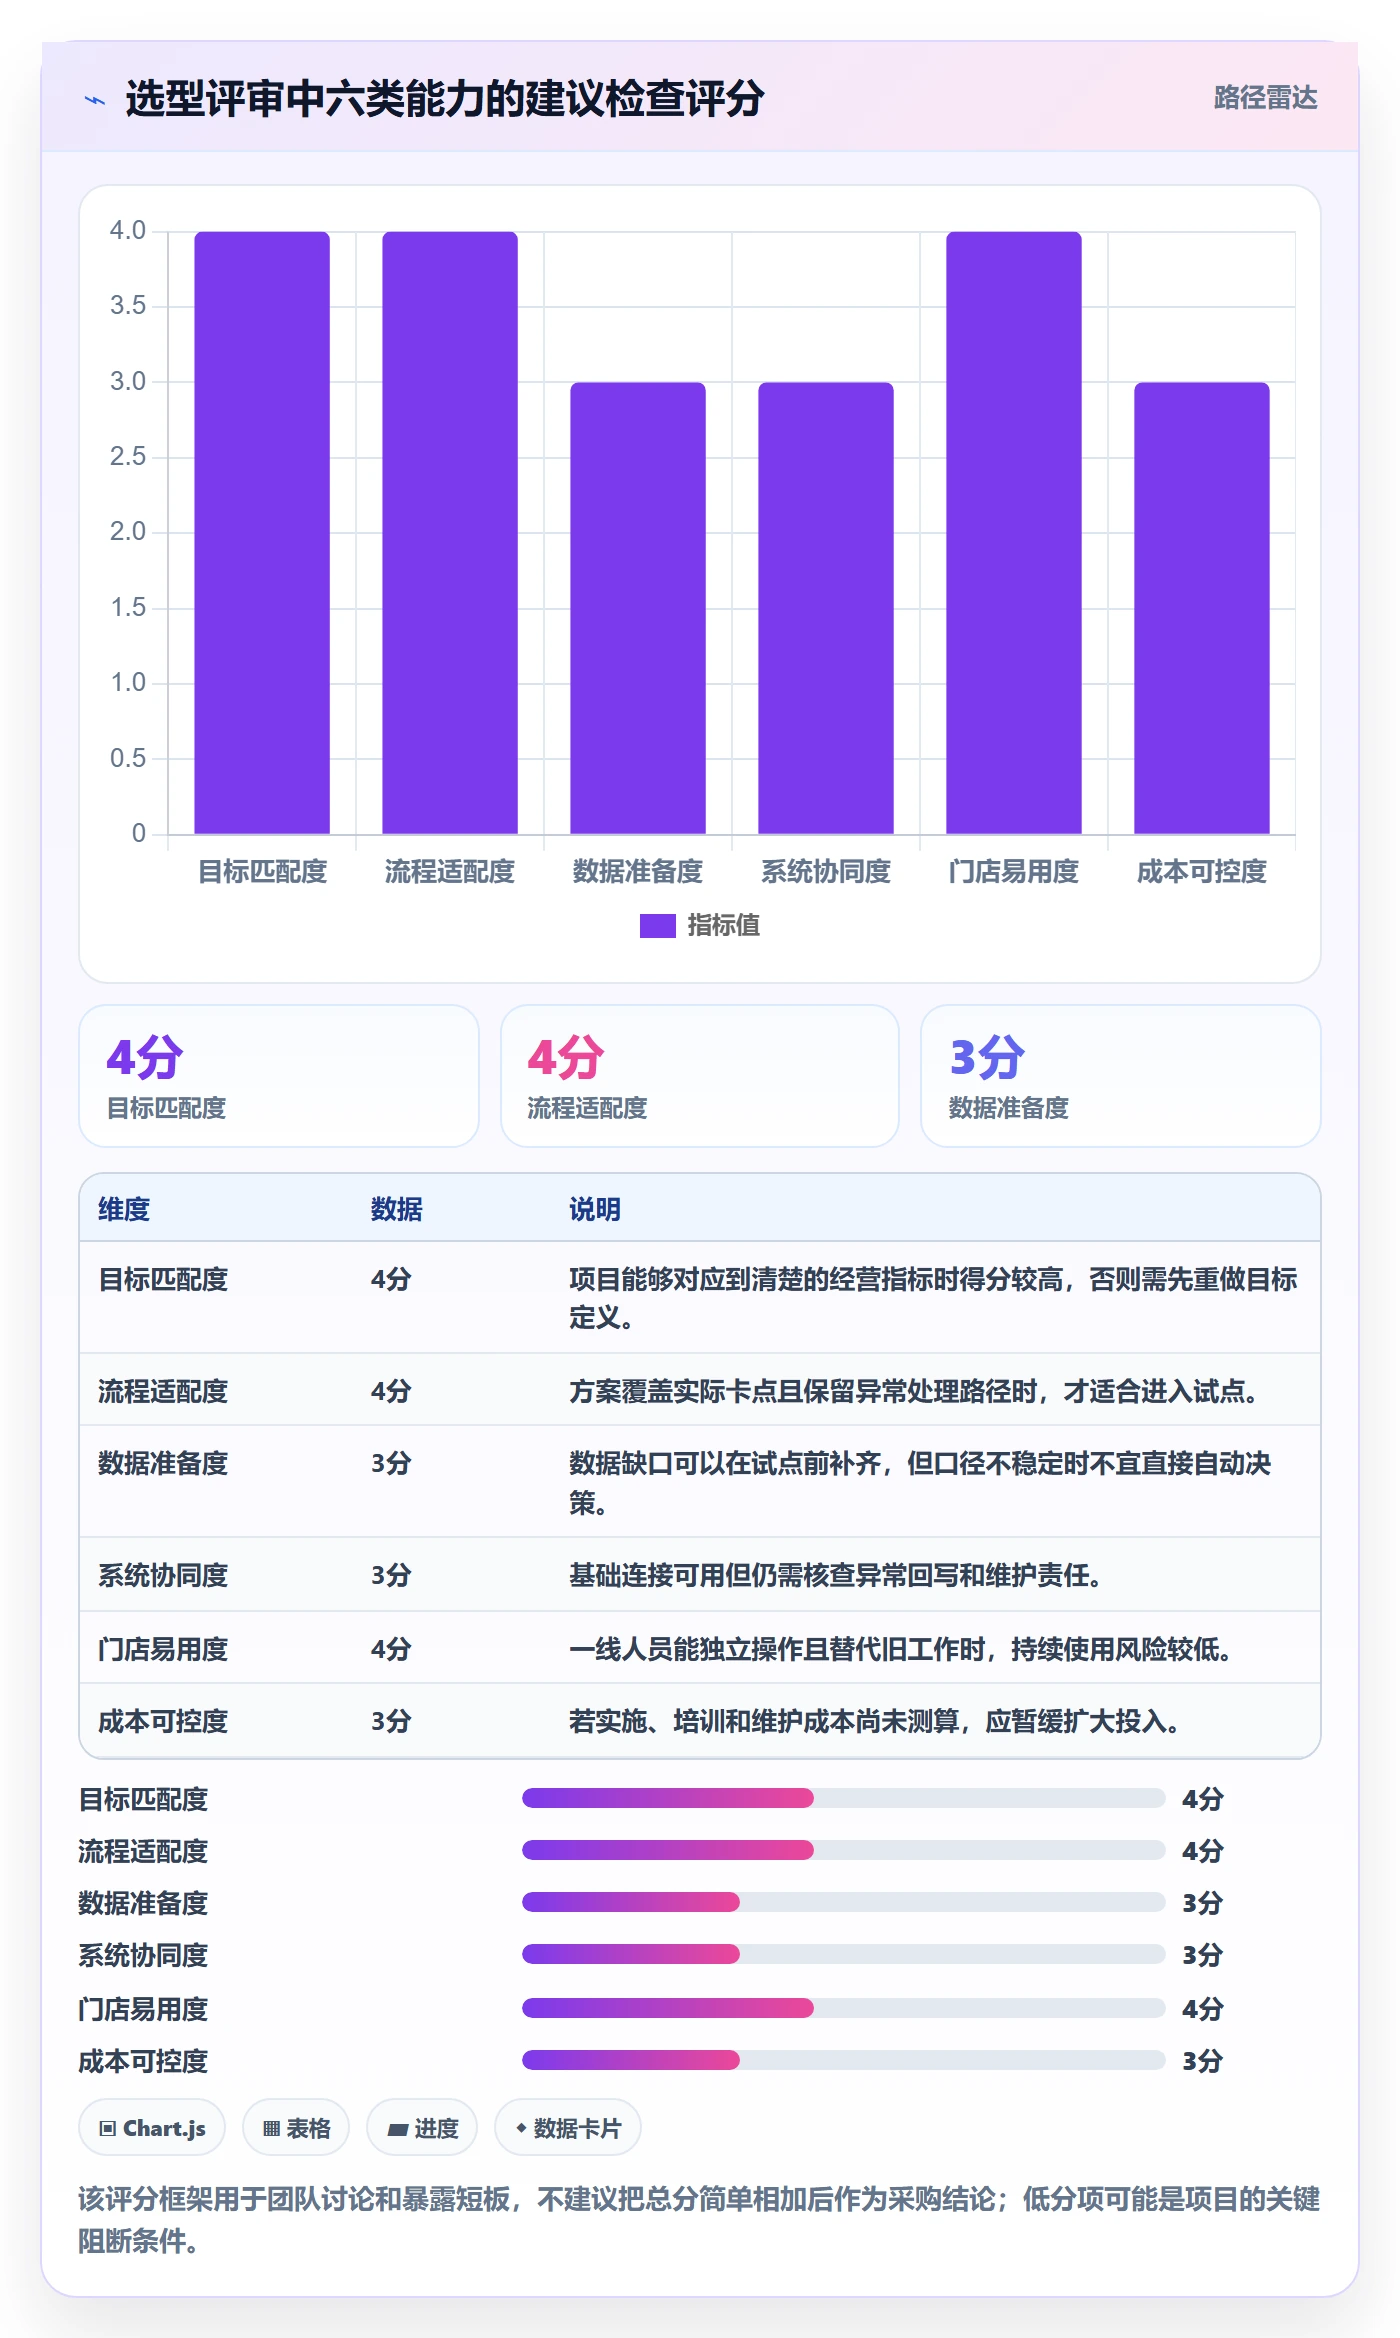Click the 4.0 y-axis tick label
Screen dimensions: 1400x2338
pyautogui.click(x=128, y=231)
